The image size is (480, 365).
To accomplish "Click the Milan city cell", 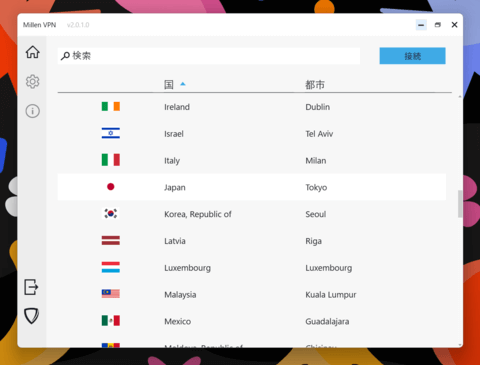I will click(316, 161).
